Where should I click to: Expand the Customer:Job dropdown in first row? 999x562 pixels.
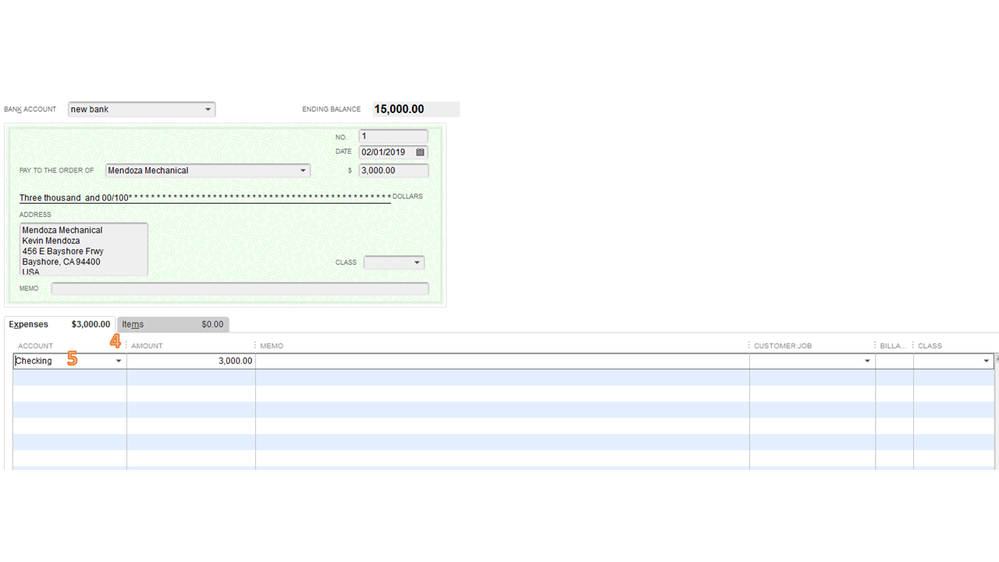[866, 361]
